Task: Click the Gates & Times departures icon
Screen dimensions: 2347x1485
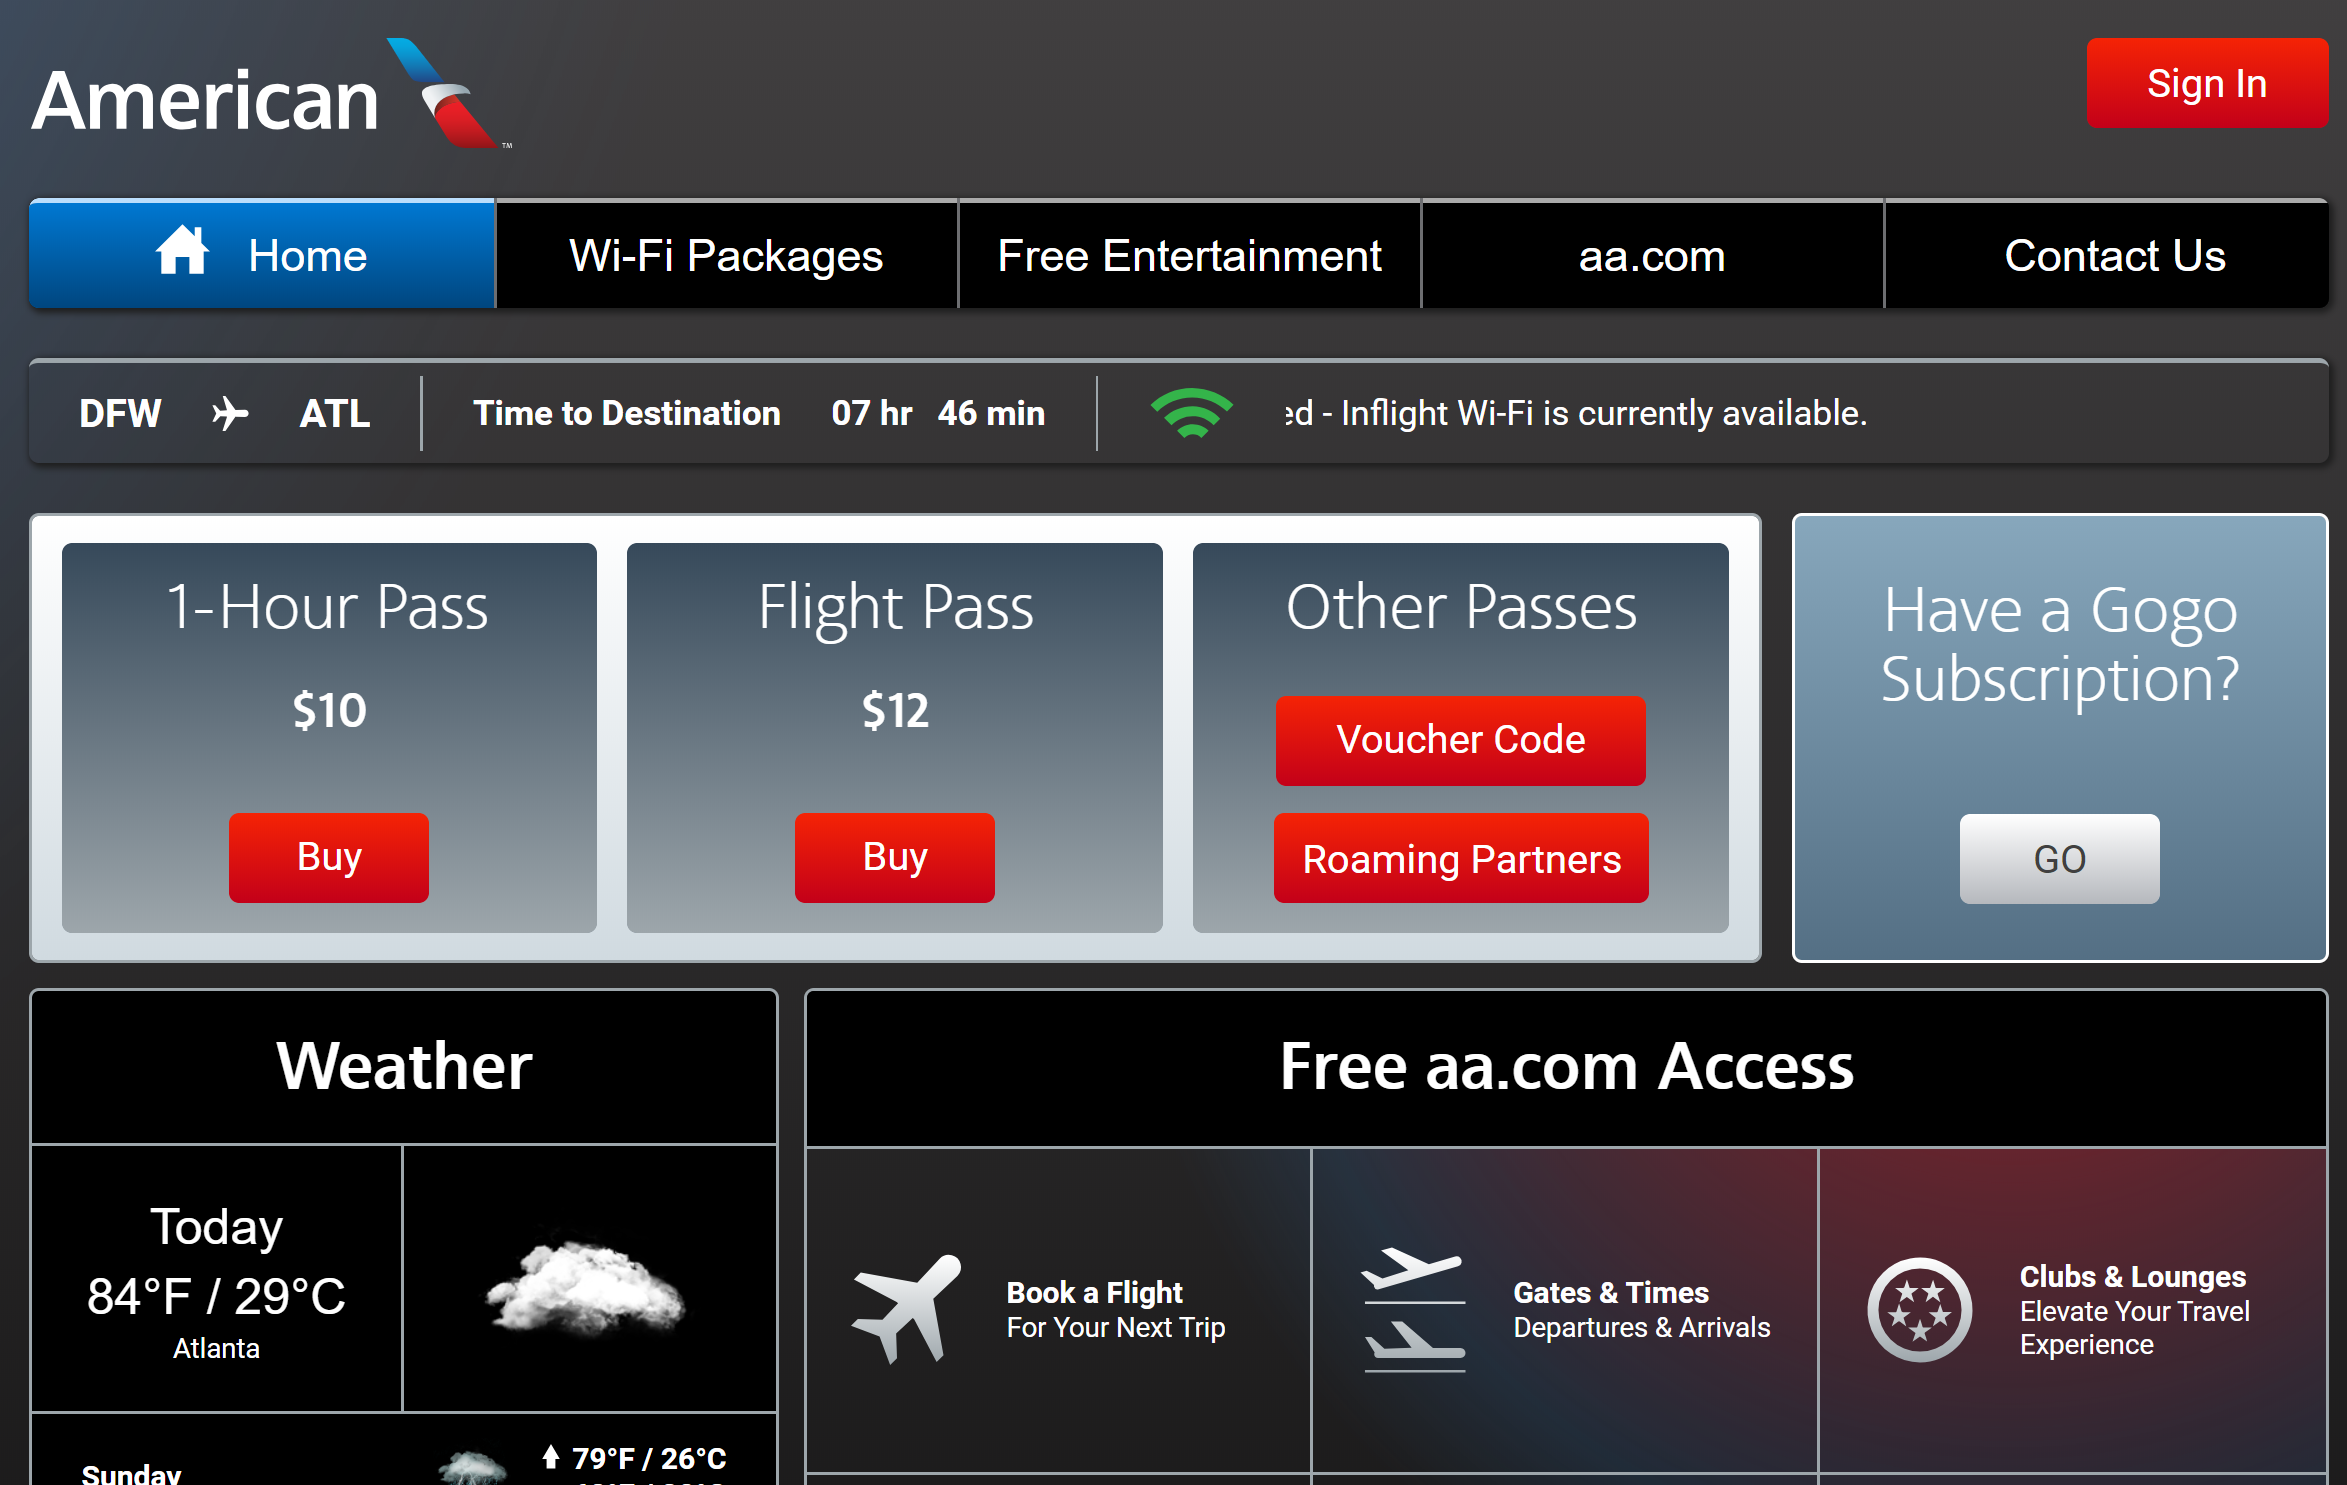Action: pyautogui.click(x=1413, y=1308)
